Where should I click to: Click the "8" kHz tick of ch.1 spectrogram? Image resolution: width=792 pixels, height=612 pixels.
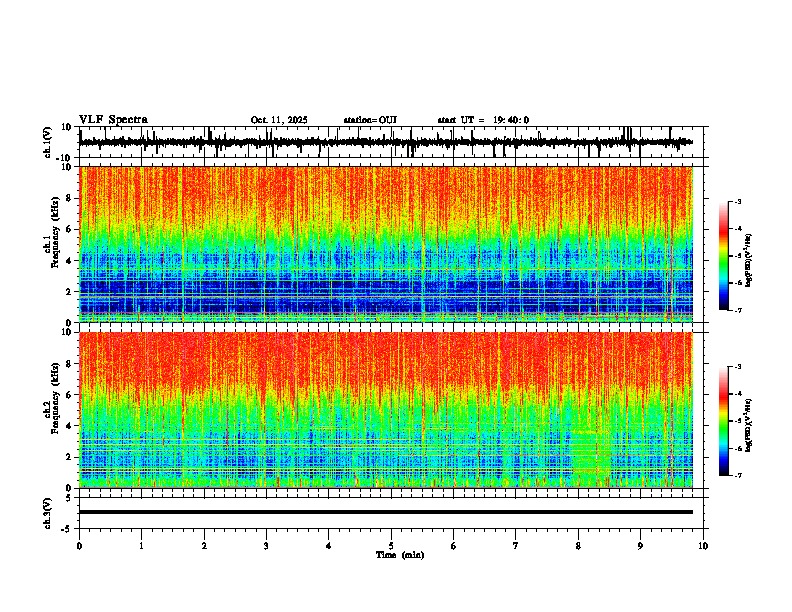pyautogui.click(x=70, y=198)
